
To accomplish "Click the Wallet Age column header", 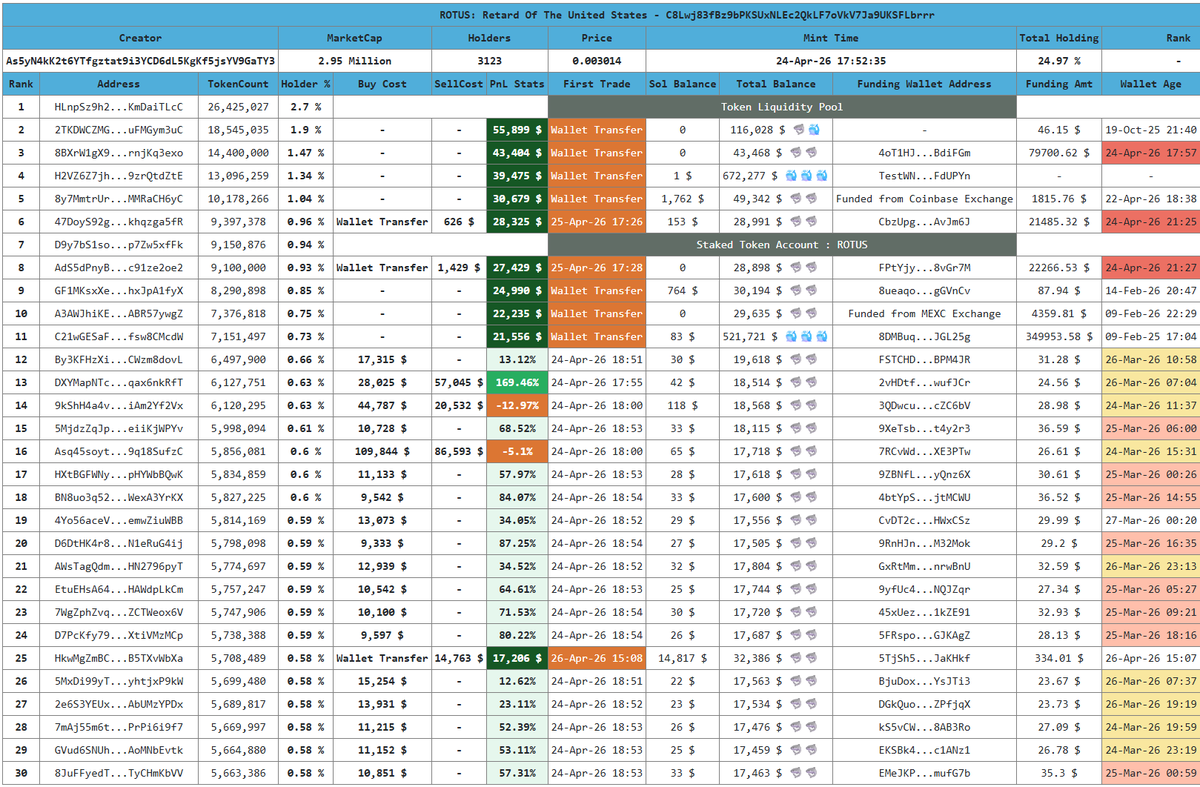I will pos(1150,84).
